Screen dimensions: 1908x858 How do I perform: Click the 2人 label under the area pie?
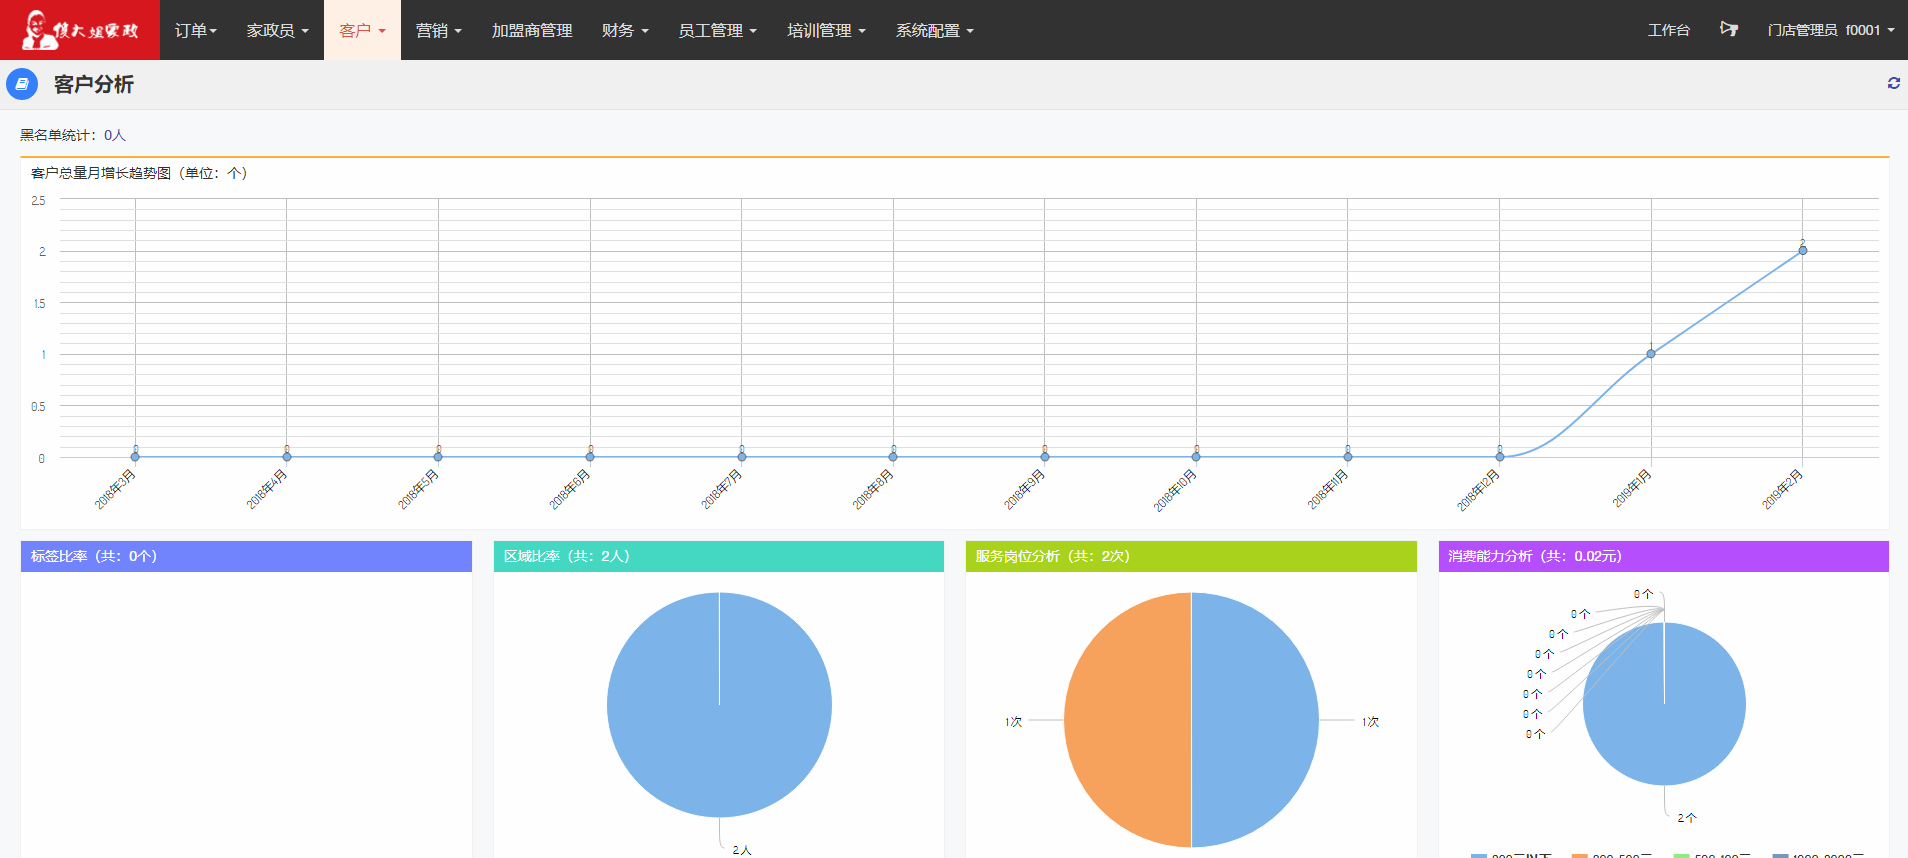741,850
